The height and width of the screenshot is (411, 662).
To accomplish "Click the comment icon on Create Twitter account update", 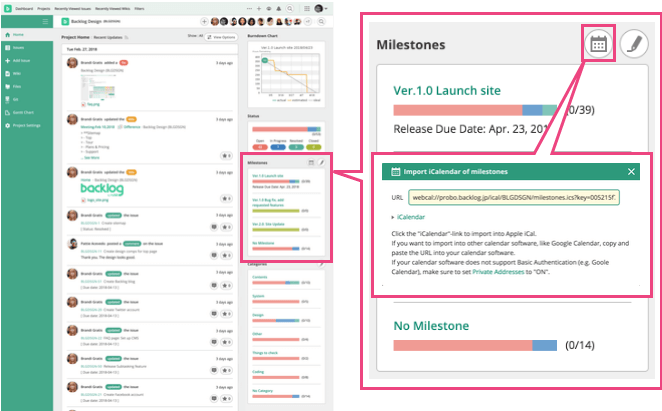I will (x=214, y=314).
